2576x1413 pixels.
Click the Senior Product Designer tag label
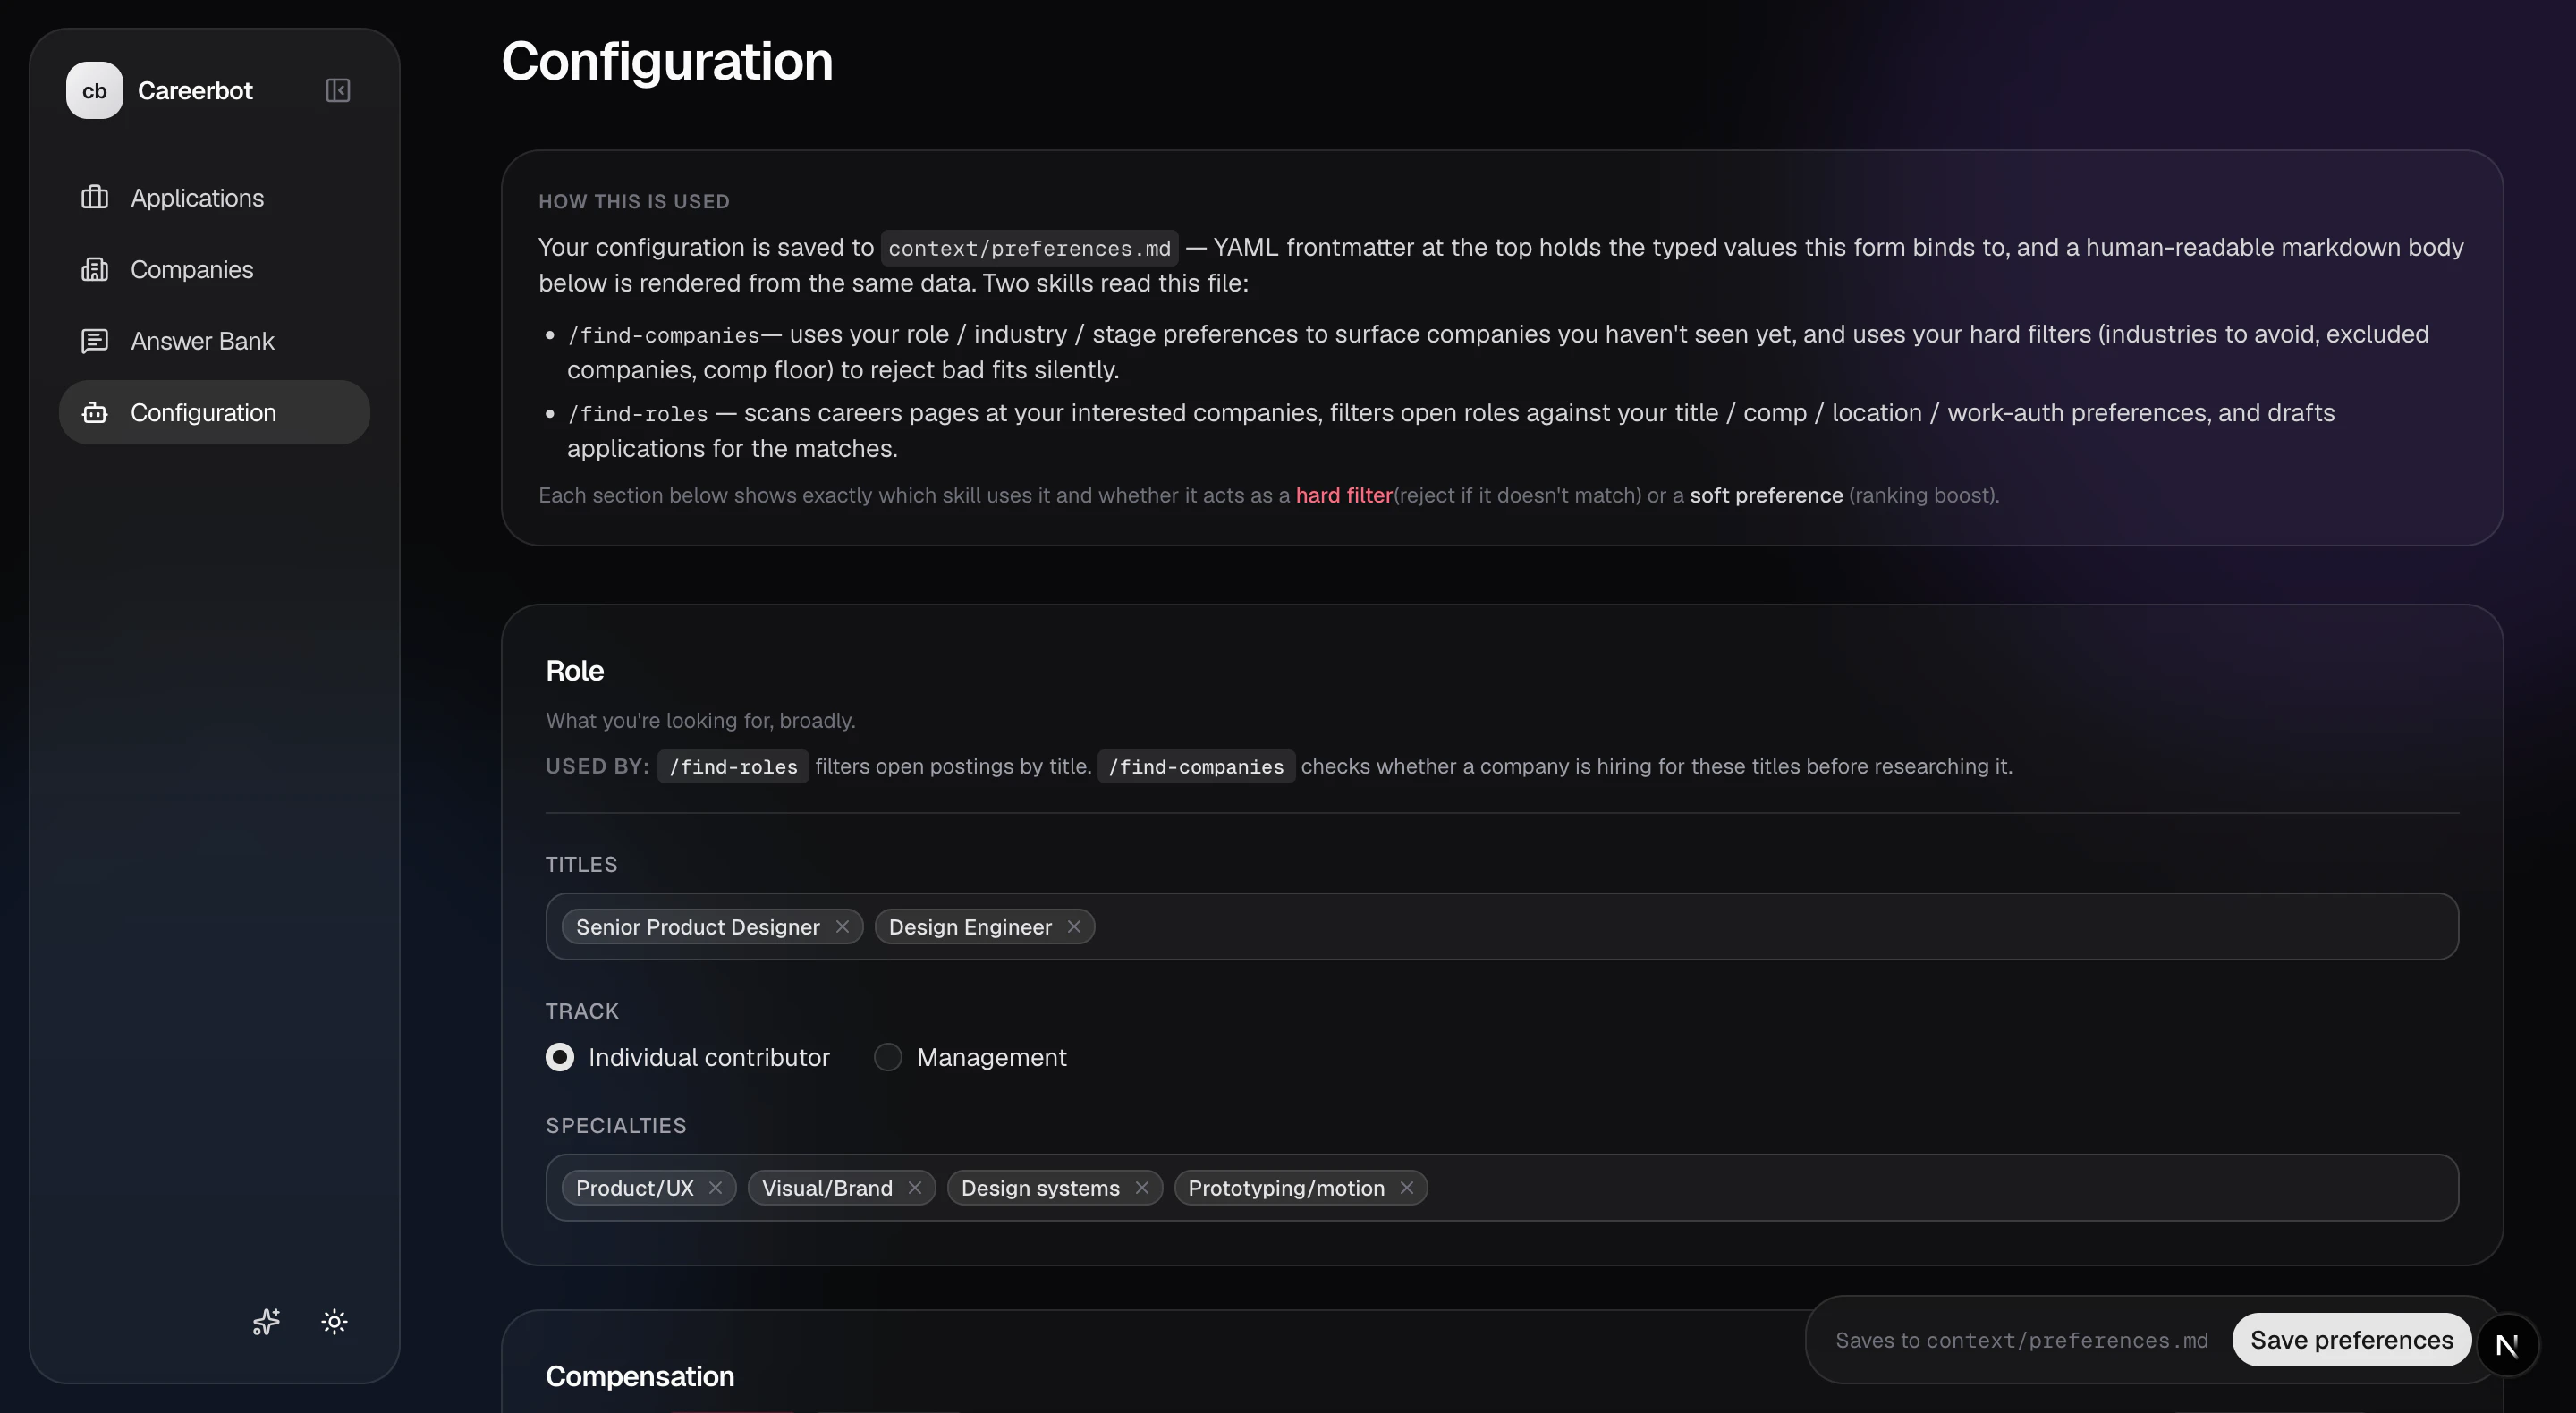698,926
